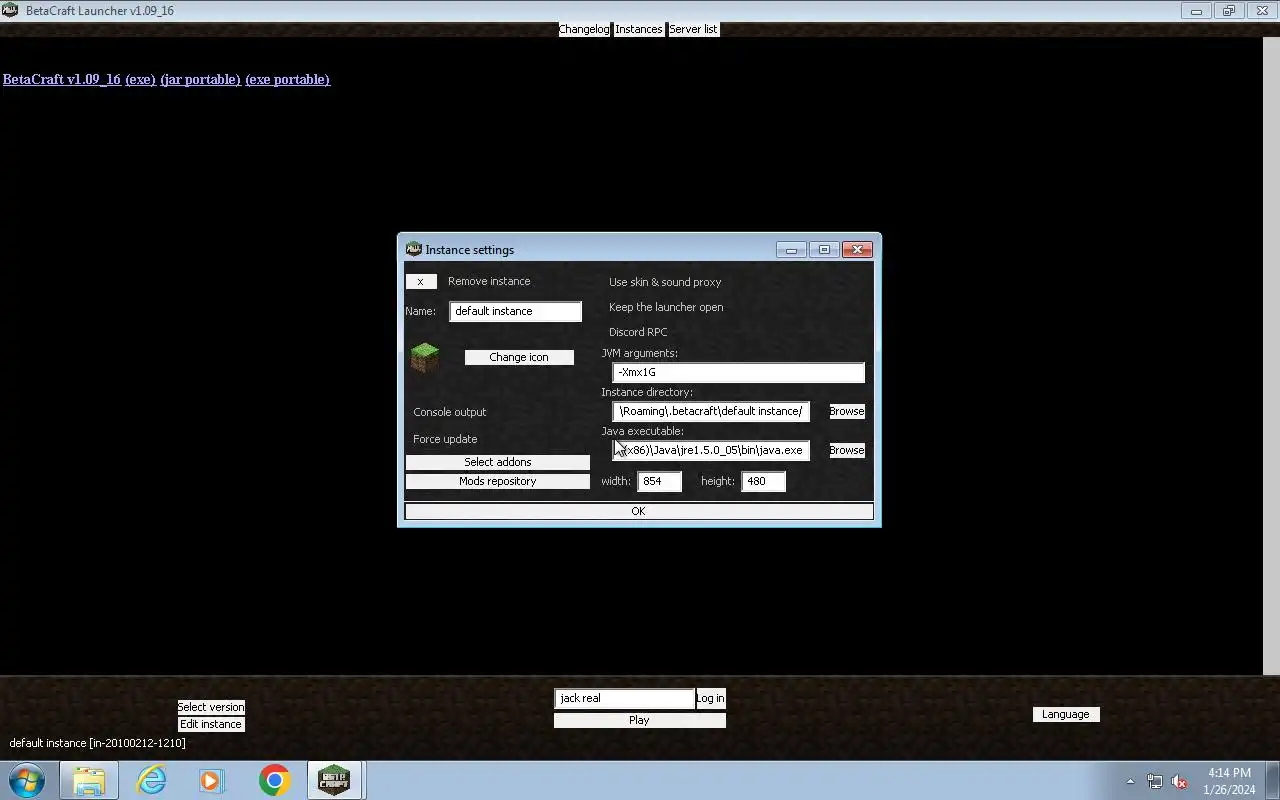This screenshot has height=800, width=1280.
Task: Switch to the Server list tab
Action: pyautogui.click(x=693, y=29)
